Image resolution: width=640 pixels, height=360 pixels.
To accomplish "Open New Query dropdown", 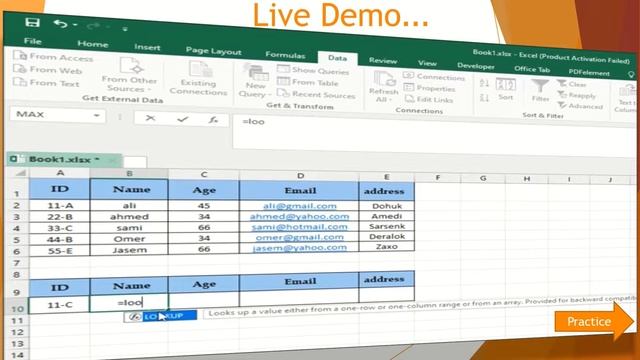I will click(256, 81).
